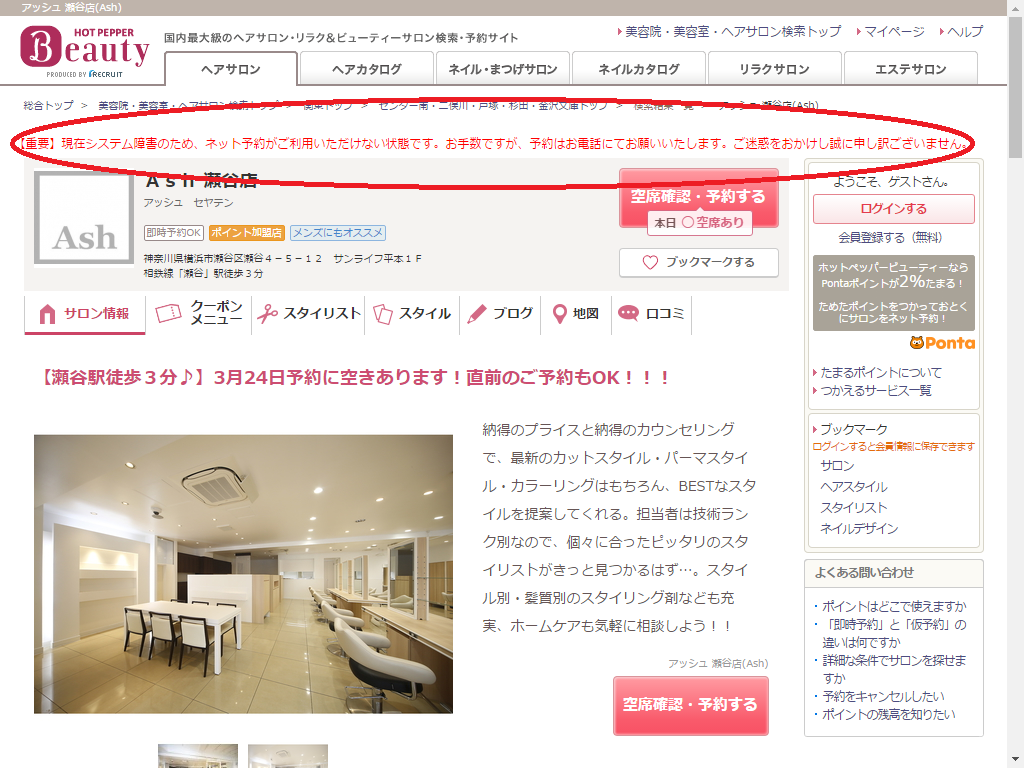Open the スタイル tab
This screenshot has width=1024, height=768.
tap(412, 313)
